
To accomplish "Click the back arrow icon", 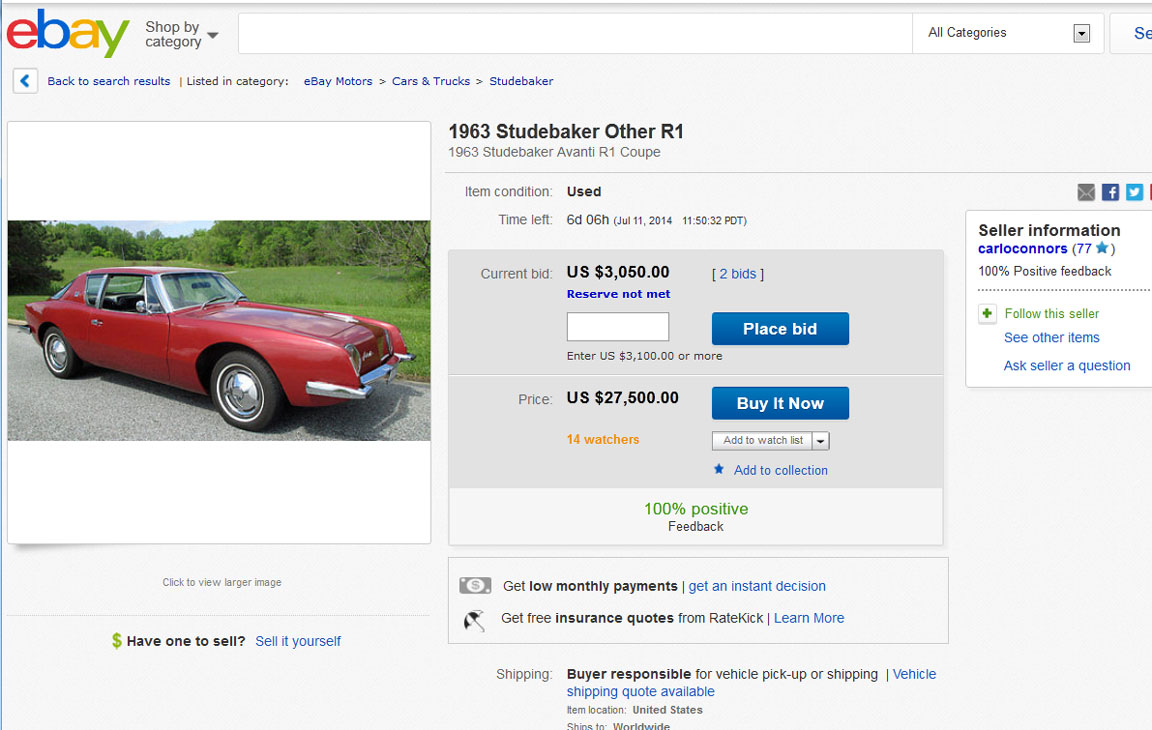I will 26,81.
